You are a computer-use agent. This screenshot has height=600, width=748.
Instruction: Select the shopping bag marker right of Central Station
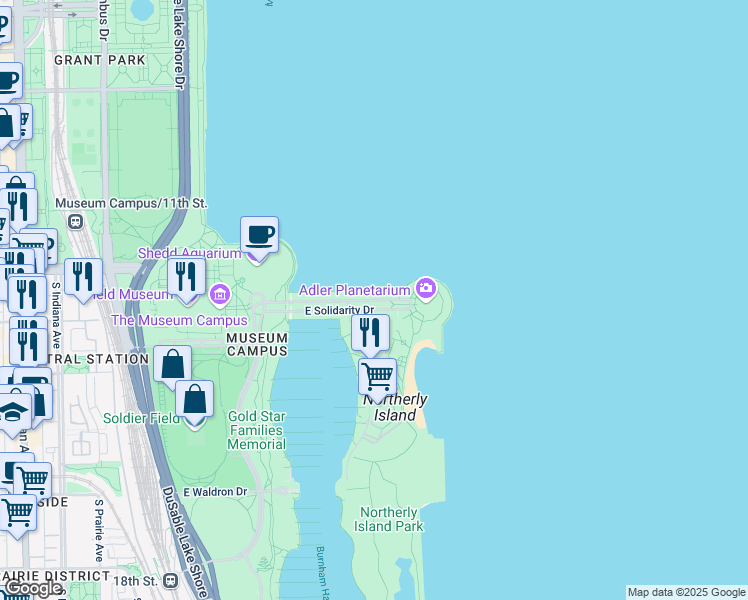point(172,364)
